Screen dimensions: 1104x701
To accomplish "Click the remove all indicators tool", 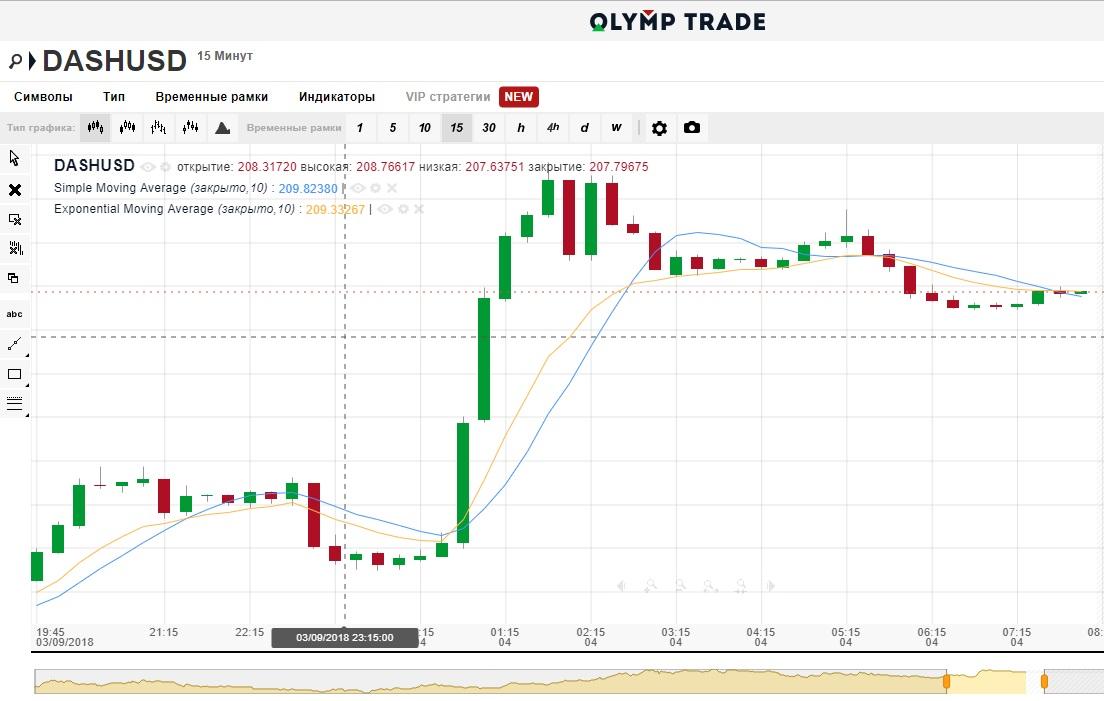I will [x=15, y=248].
